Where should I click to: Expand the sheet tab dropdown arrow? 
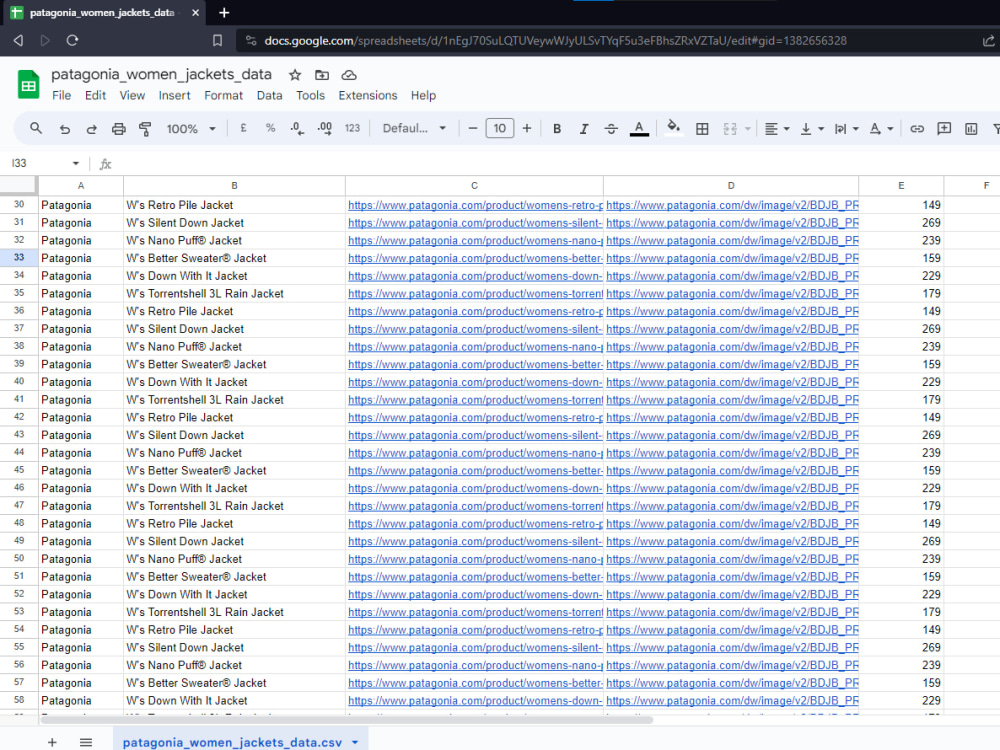point(355,742)
